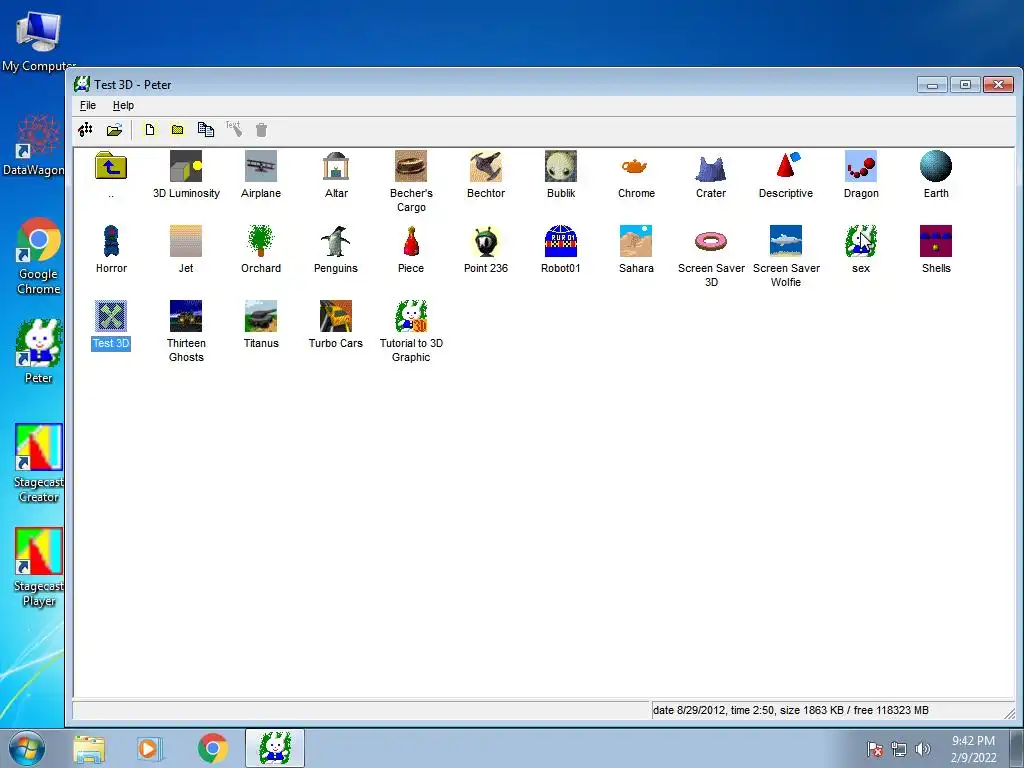Image resolution: width=1024 pixels, height=768 pixels.
Task: Select the Bechtor spaceship icon
Action: [x=486, y=166]
